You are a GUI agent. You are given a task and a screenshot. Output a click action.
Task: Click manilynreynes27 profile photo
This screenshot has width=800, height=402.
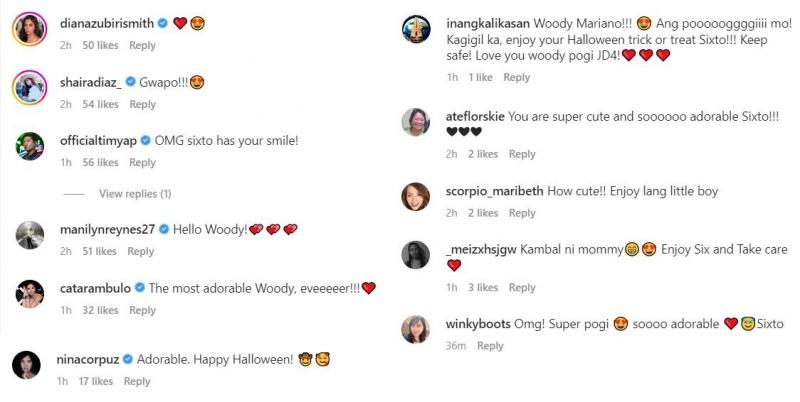point(29,234)
